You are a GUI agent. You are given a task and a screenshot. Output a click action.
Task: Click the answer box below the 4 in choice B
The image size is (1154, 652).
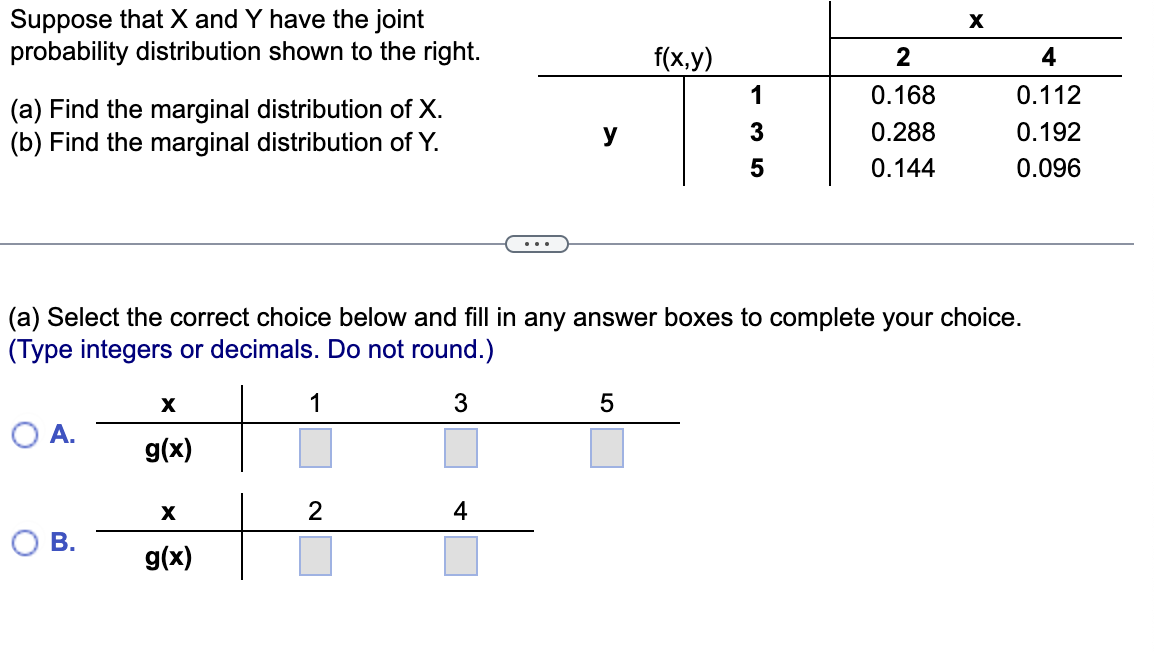459,556
